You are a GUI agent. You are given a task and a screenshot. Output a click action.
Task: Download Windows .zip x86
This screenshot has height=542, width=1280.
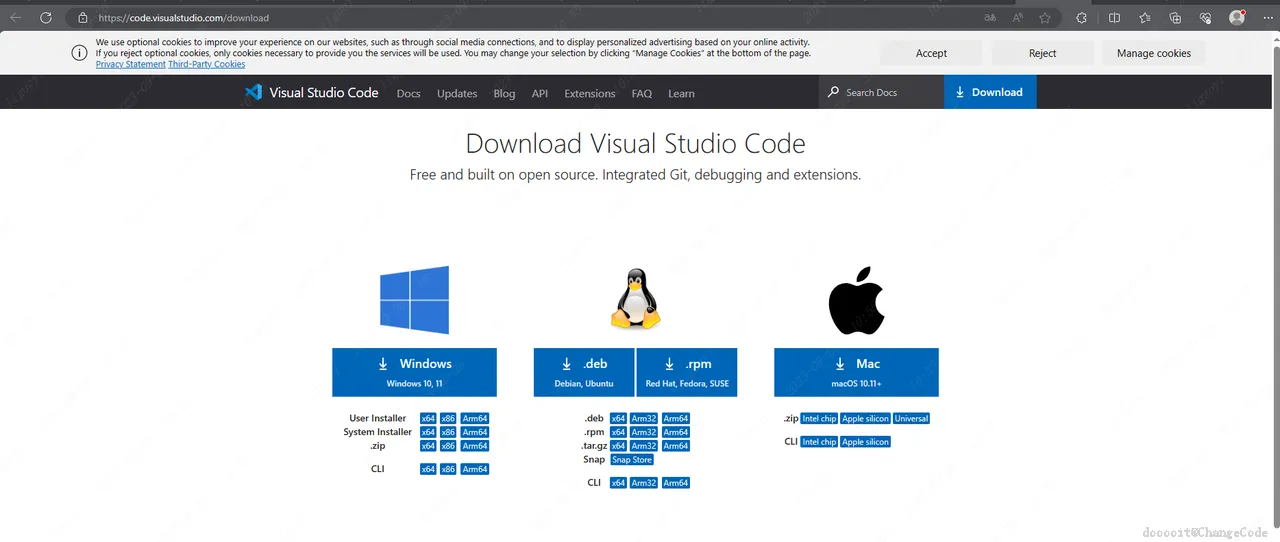pyautogui.click(x=449, y=446)
